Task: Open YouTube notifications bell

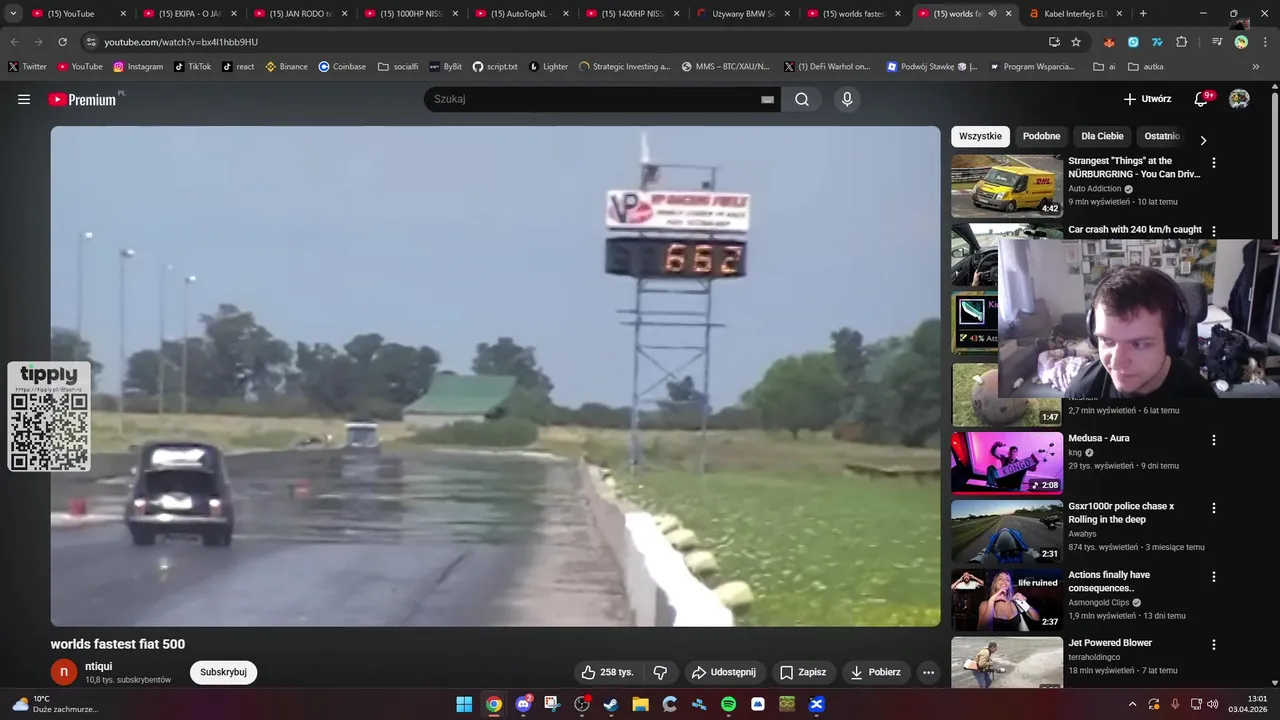Action: 1202,99
